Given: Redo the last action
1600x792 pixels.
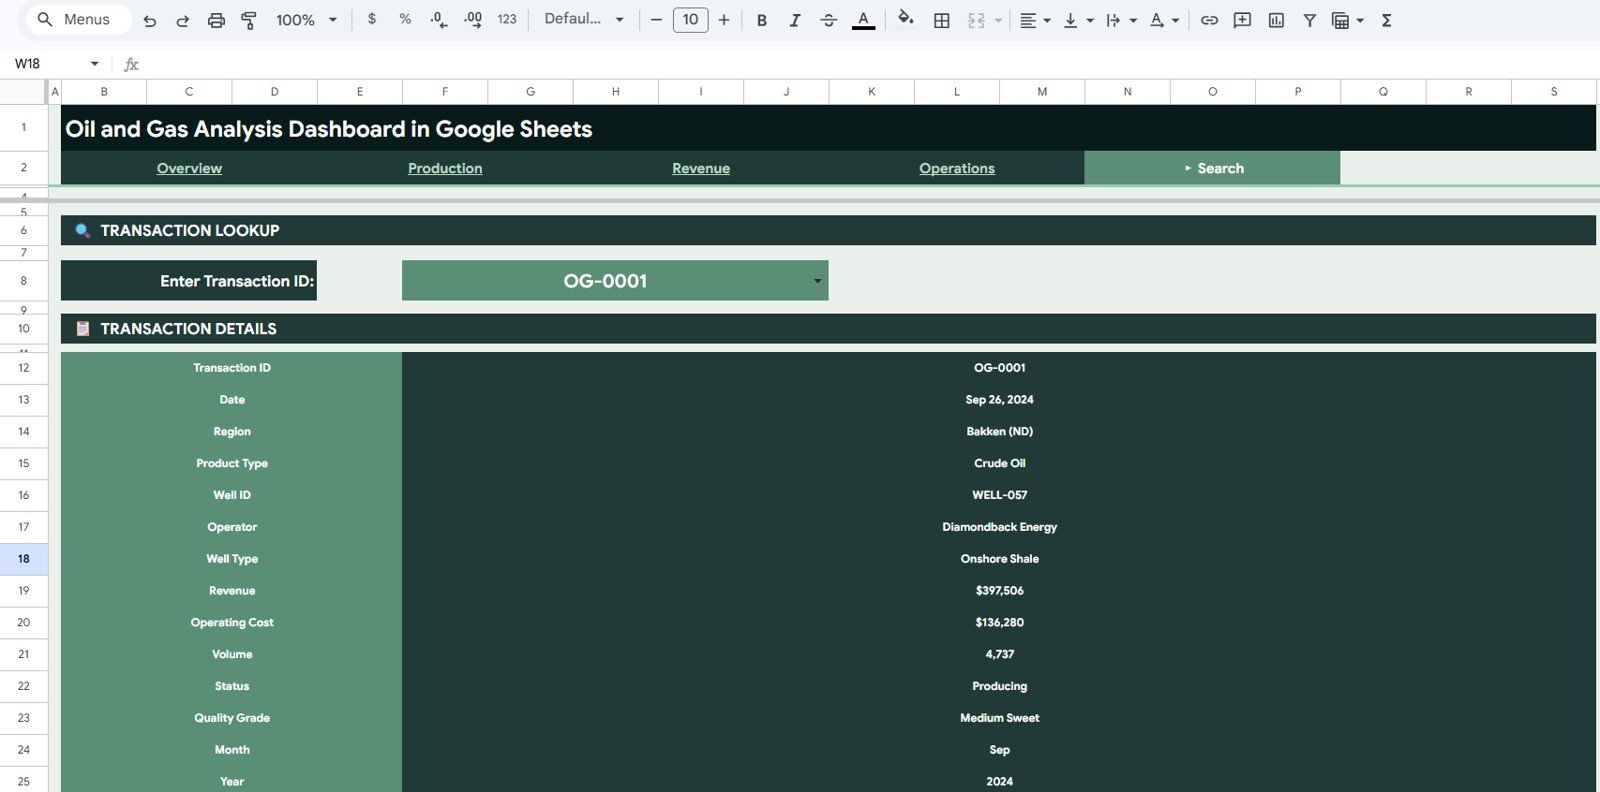Looking at the screenshot, I should pos(182,20).
